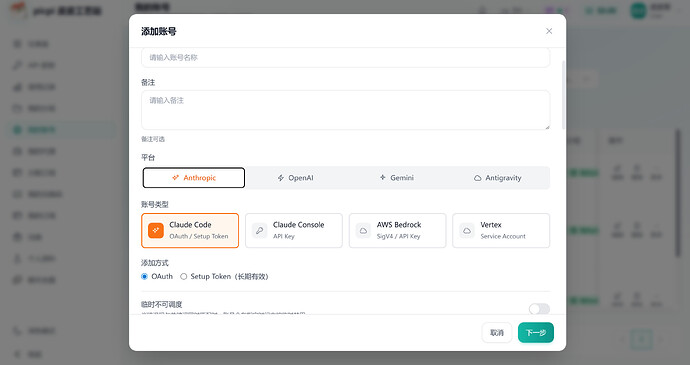Close the 添加账号 dialog with the X
The height and width of the screenshot is (365, 690).
pos(549,31)
